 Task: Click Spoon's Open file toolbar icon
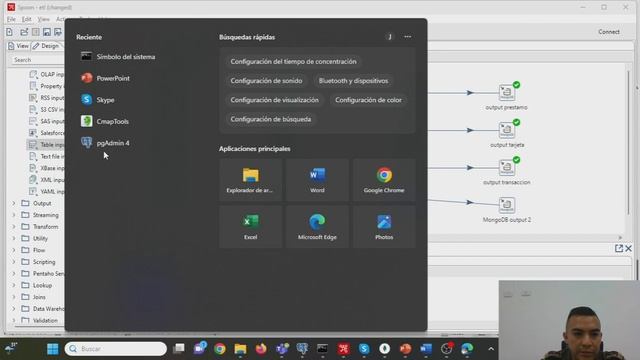(24, 32)
